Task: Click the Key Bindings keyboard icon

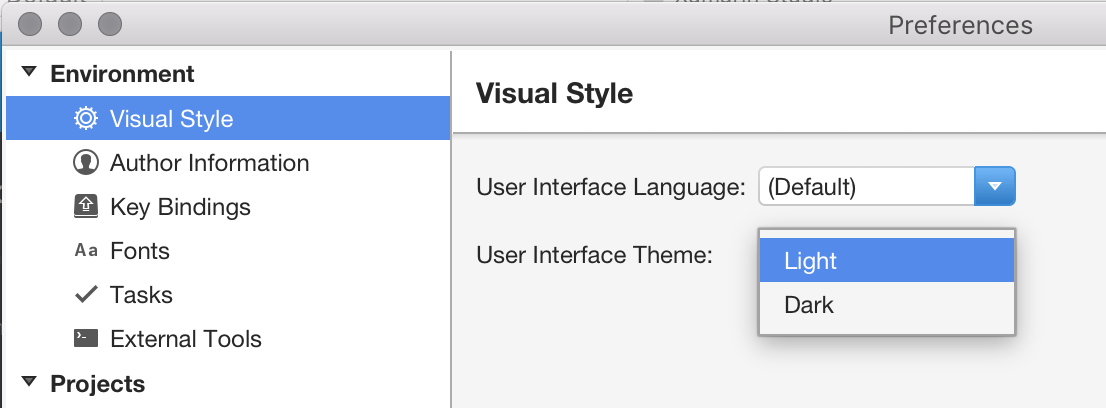Action: pyautogui.click(x=86, y=207)
